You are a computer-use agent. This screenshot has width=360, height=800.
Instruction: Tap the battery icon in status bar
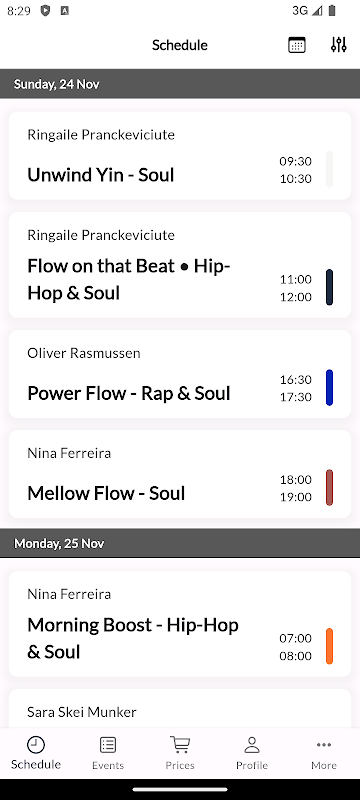[x=332, y=11]
